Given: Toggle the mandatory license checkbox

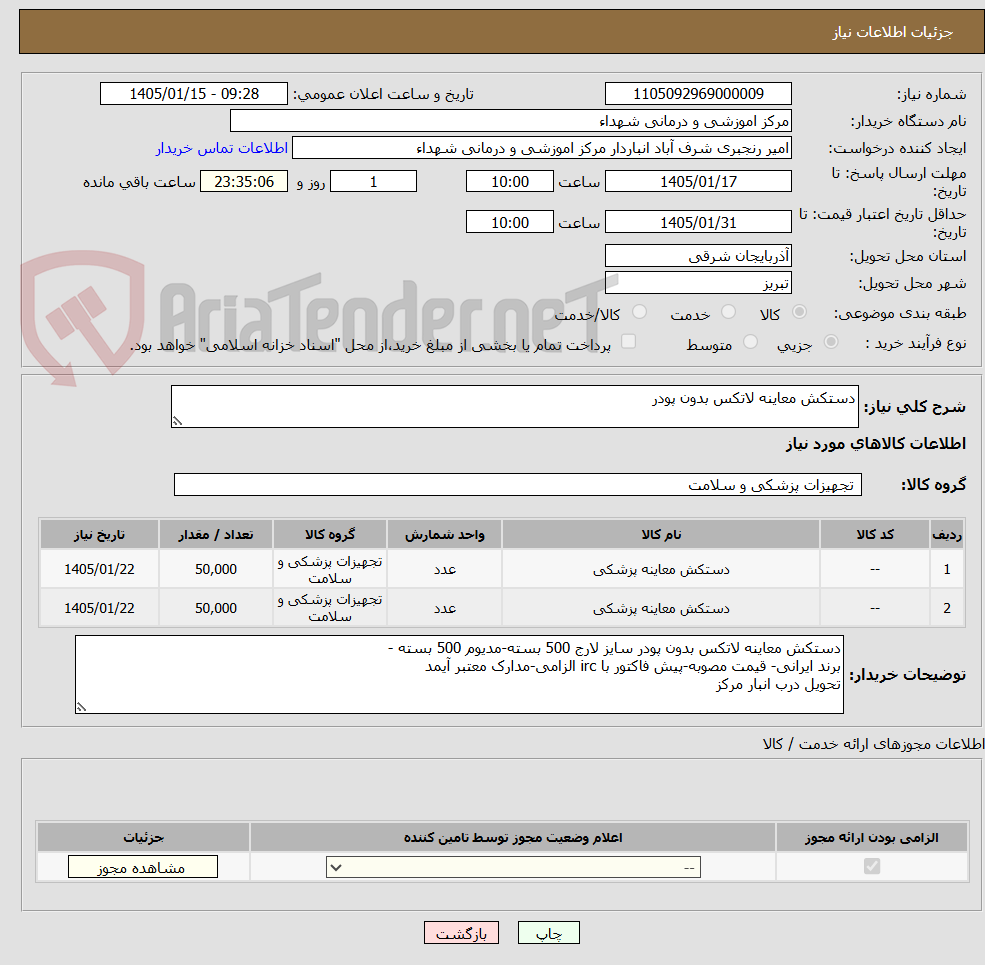Looking at the screenshot, I should (x=871, y=866).
